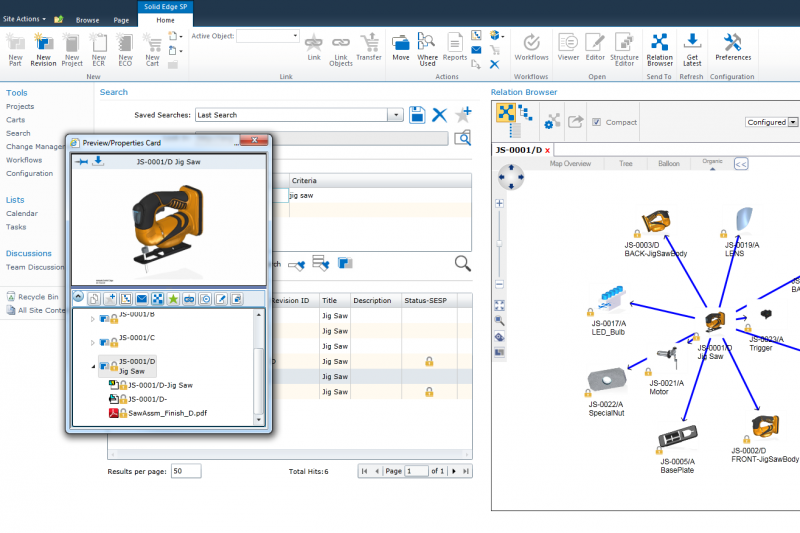
Task: Select the tree structure view icon in Relation Browser
Action: [x=525, y=112]
